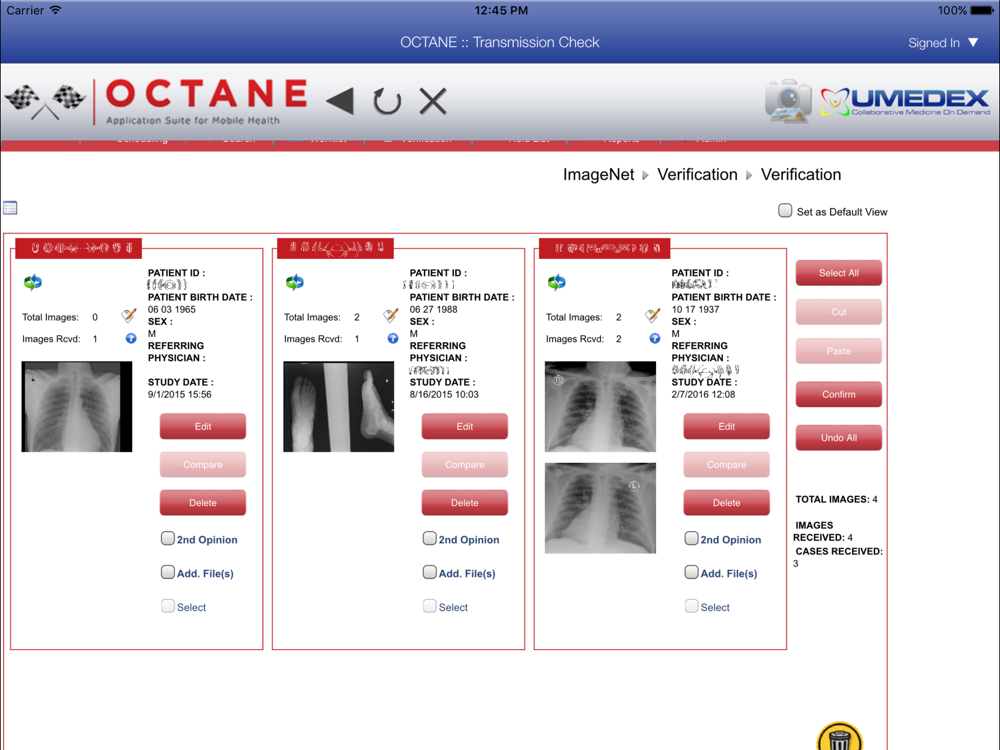This screenshot has width=1000, height=750.
Task: Tick Select for patient born 06 27 1988
Action: (x=430, y=606)
